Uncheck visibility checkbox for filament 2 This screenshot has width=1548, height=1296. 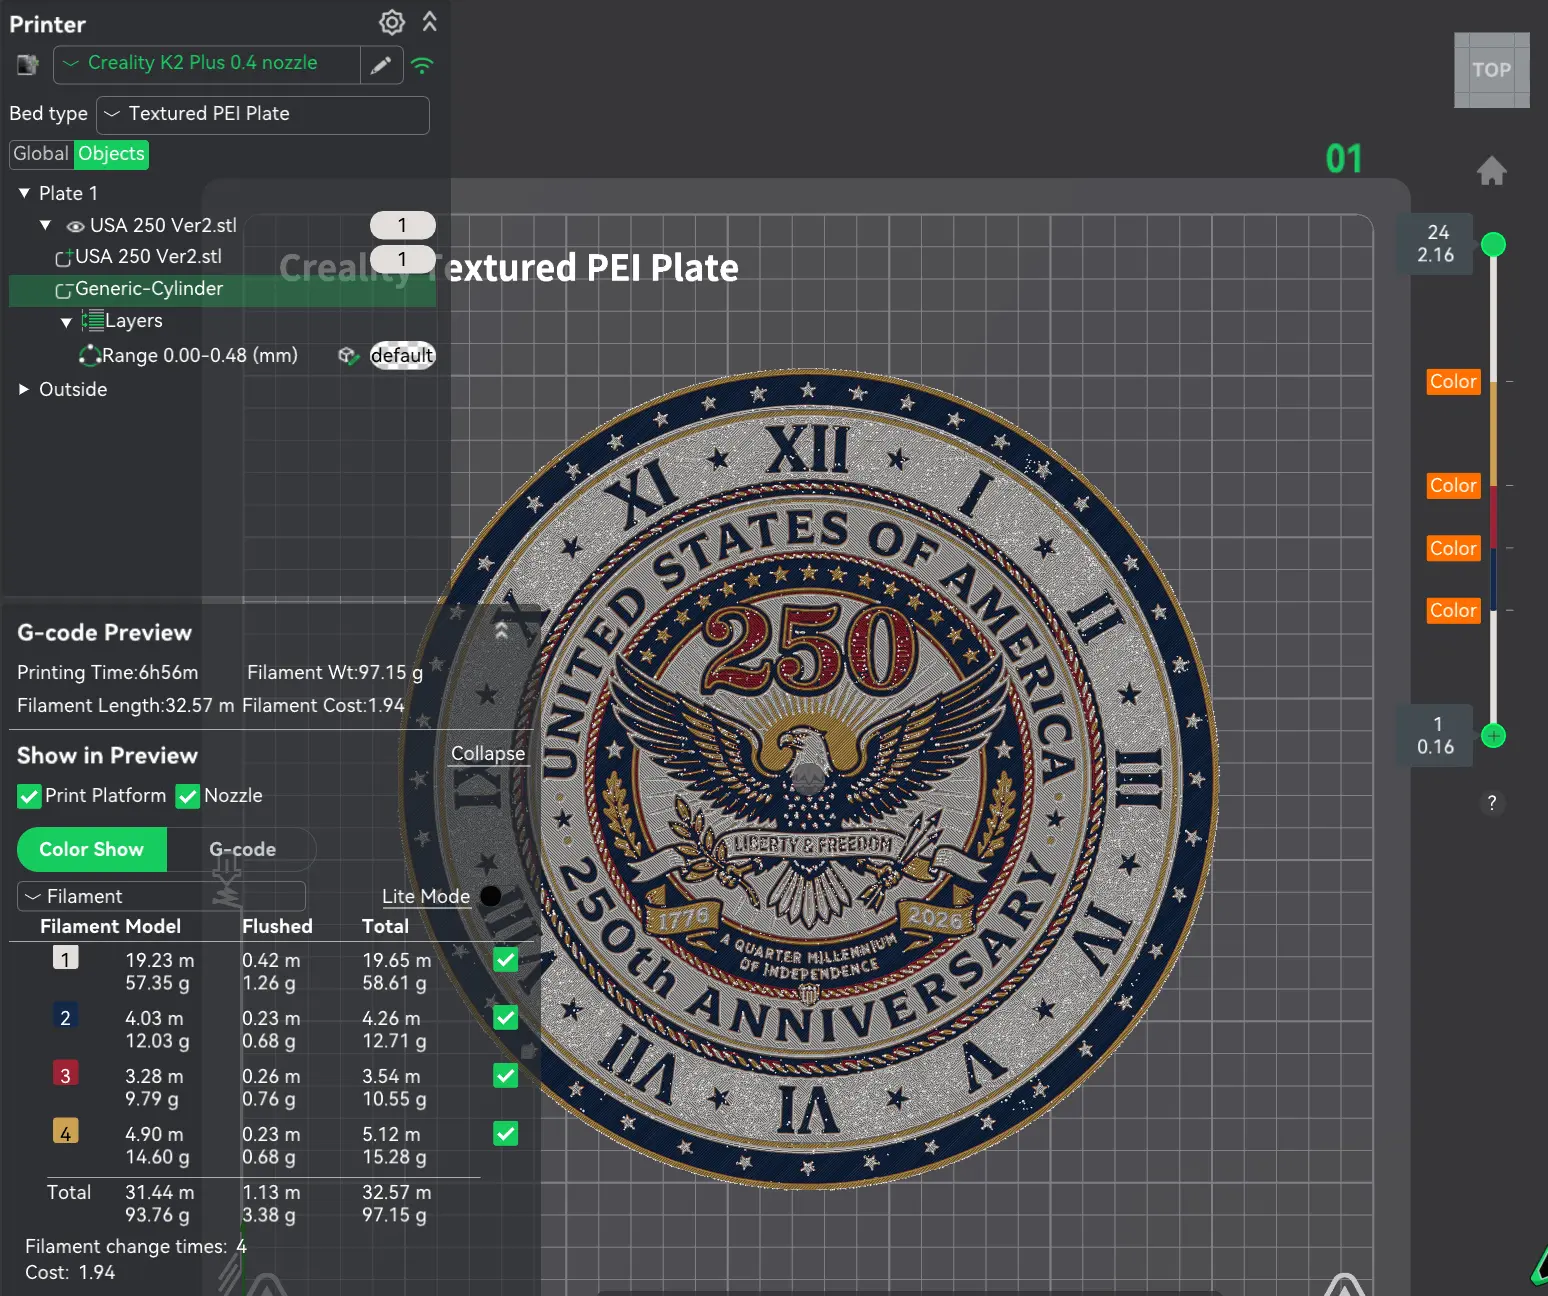[x=506, y=1018]
